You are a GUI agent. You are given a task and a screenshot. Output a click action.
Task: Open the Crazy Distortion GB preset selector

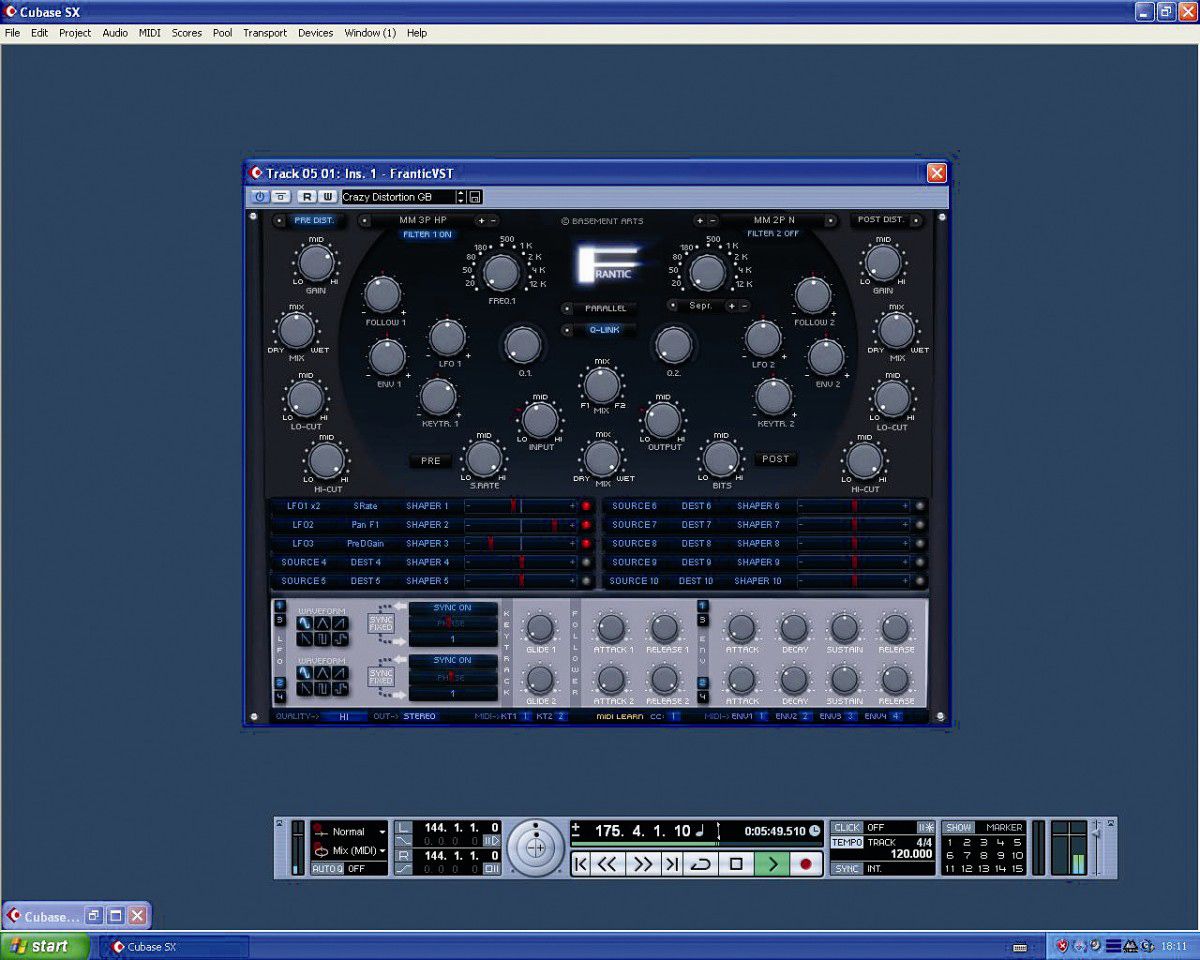coord(403,197)
